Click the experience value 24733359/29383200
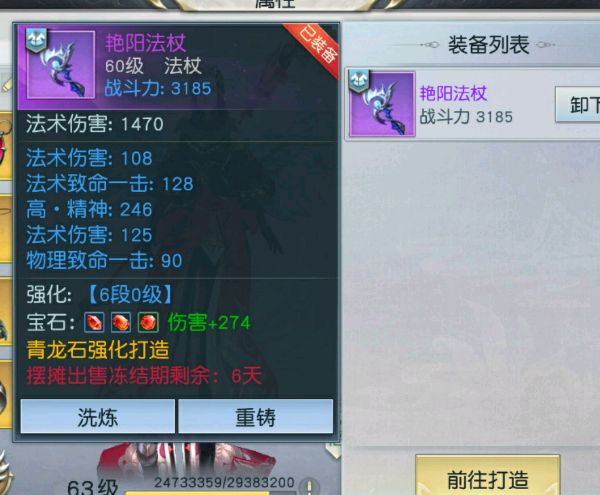This screenshot has height=495, width=600. pyautogui.click(x=224, y=482)
